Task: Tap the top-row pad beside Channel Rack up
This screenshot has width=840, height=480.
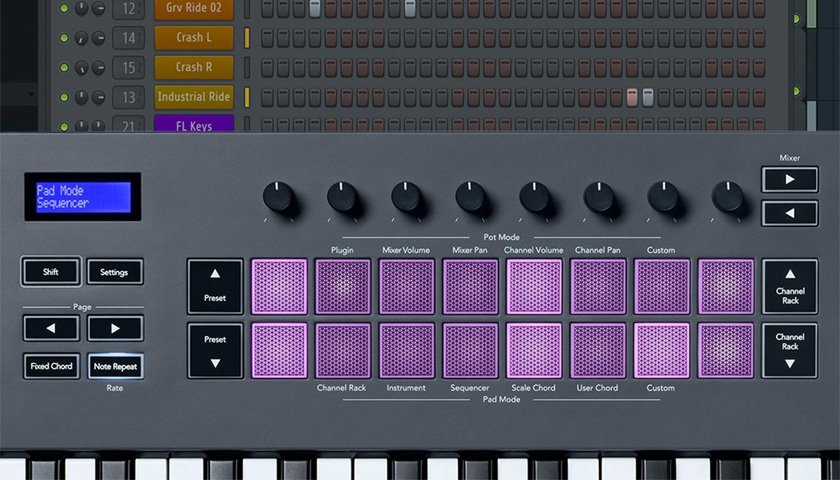Action: 726,287
